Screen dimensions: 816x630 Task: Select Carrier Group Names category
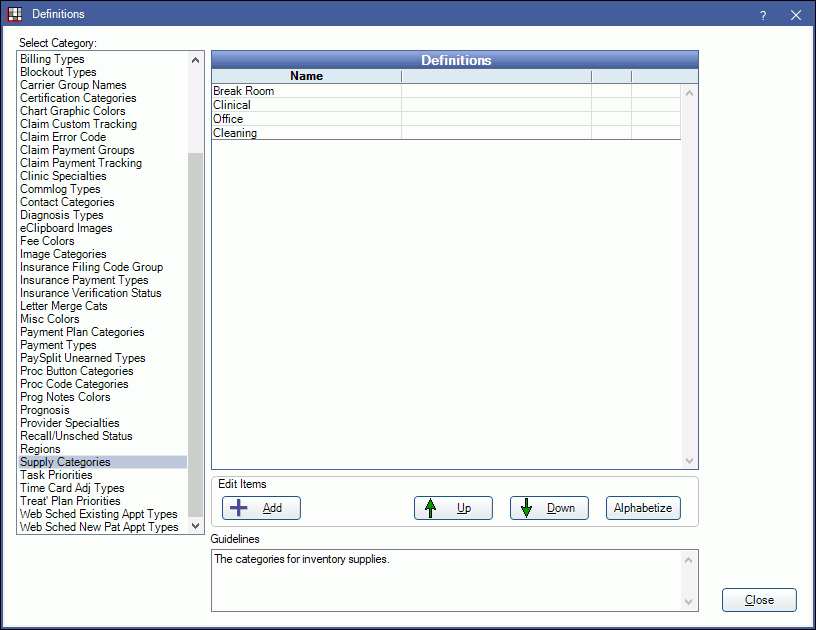pos(103,85)
